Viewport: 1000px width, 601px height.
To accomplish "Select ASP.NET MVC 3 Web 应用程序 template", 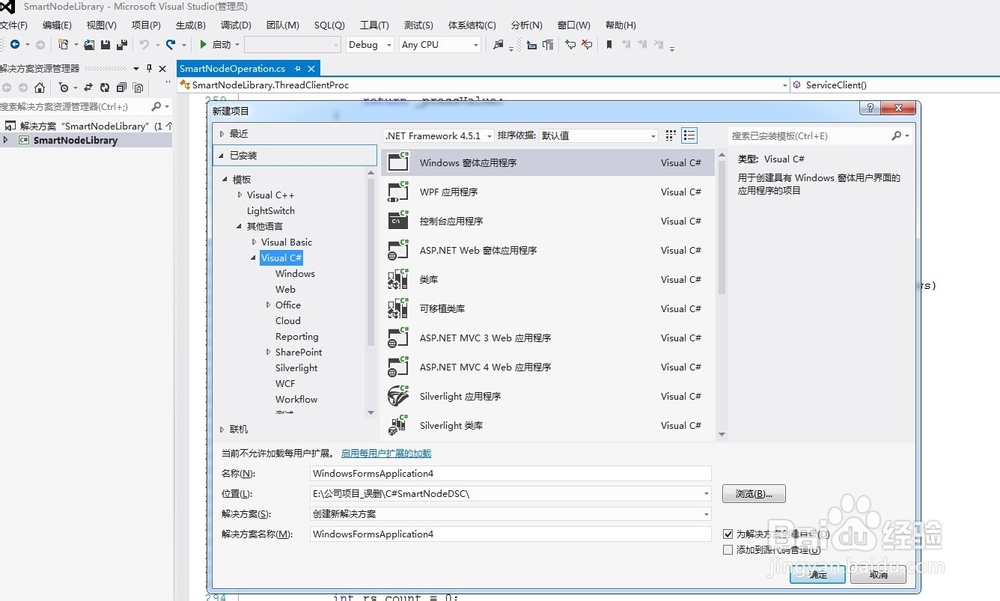I will click(548, 338).
